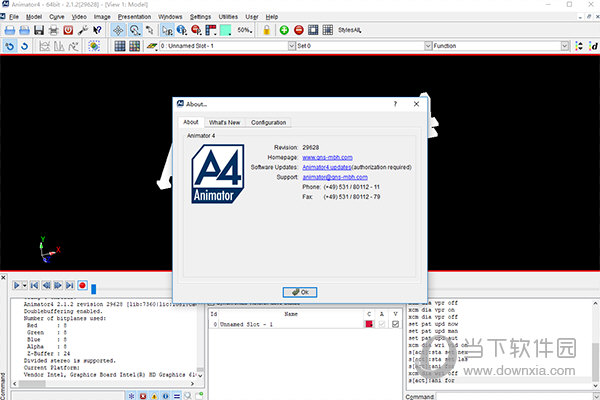Open the Presentation menu

pyautogui.click(x=134, y=17)
